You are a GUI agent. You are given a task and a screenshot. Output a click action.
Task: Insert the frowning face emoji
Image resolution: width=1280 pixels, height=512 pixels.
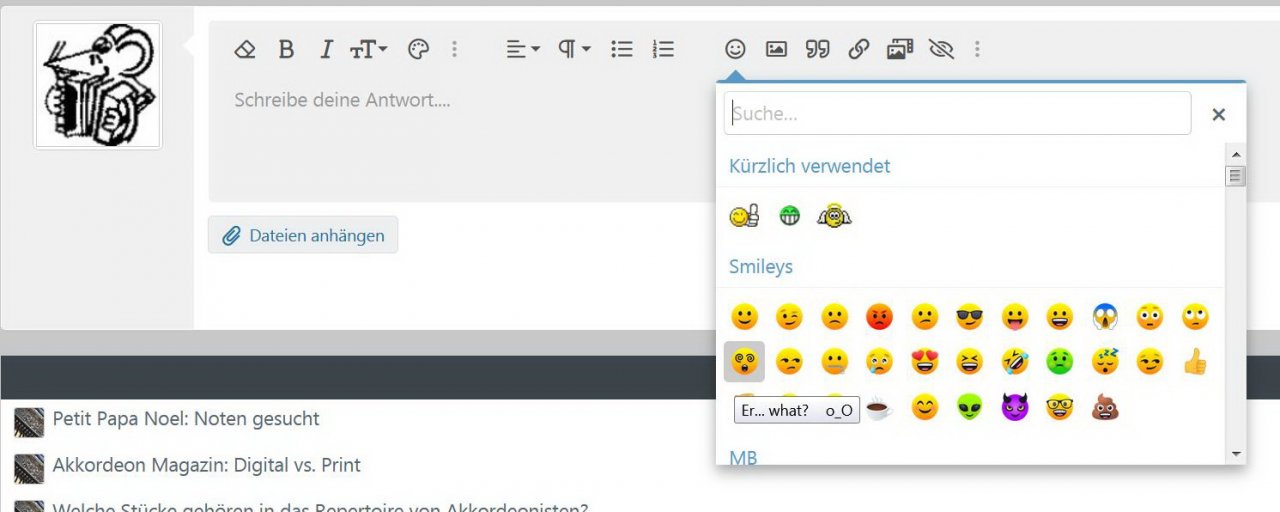[x=834, y=318]
